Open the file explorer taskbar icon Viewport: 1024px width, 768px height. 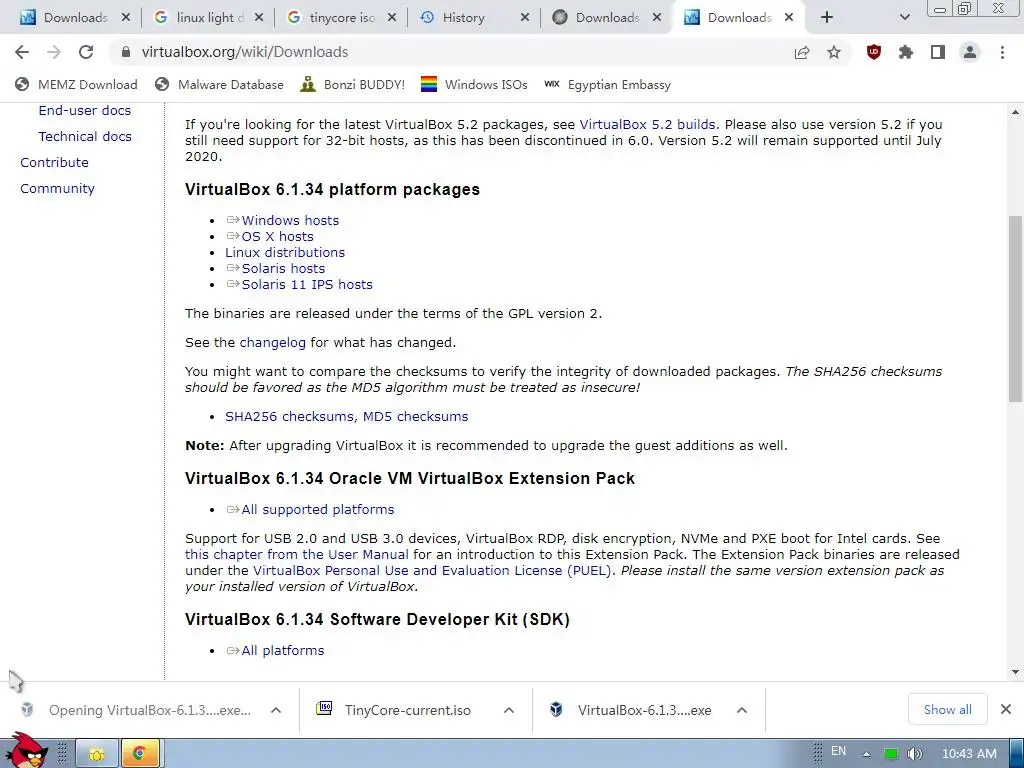click(97, 754)
